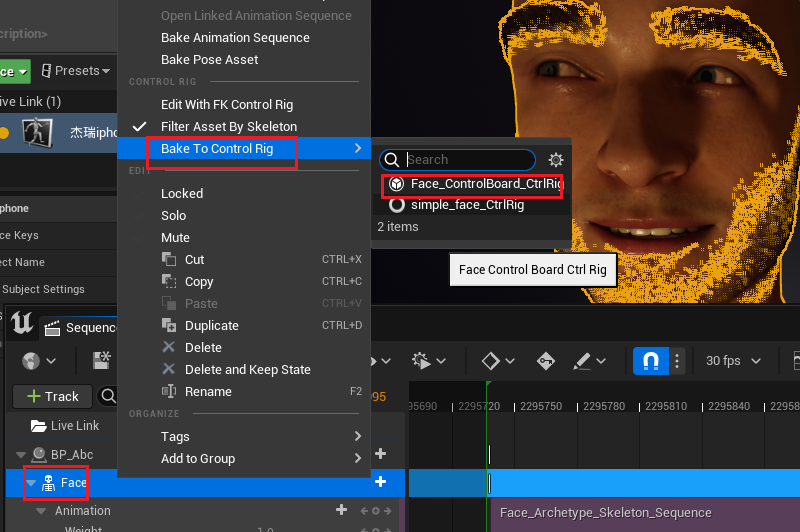Jump to previous key on Animation row
The image size is (800, 532).
coord(364,511)
